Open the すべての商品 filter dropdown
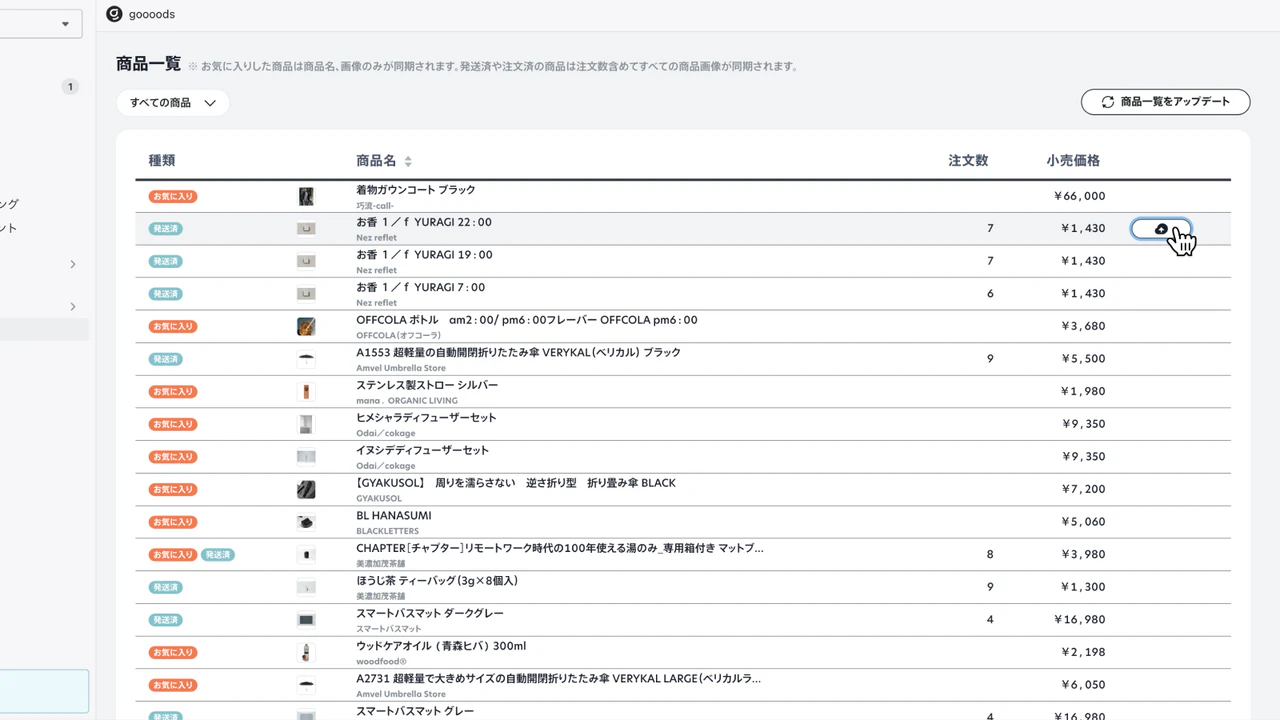This screenshot has height=720, width=1280. coord(173,103)
